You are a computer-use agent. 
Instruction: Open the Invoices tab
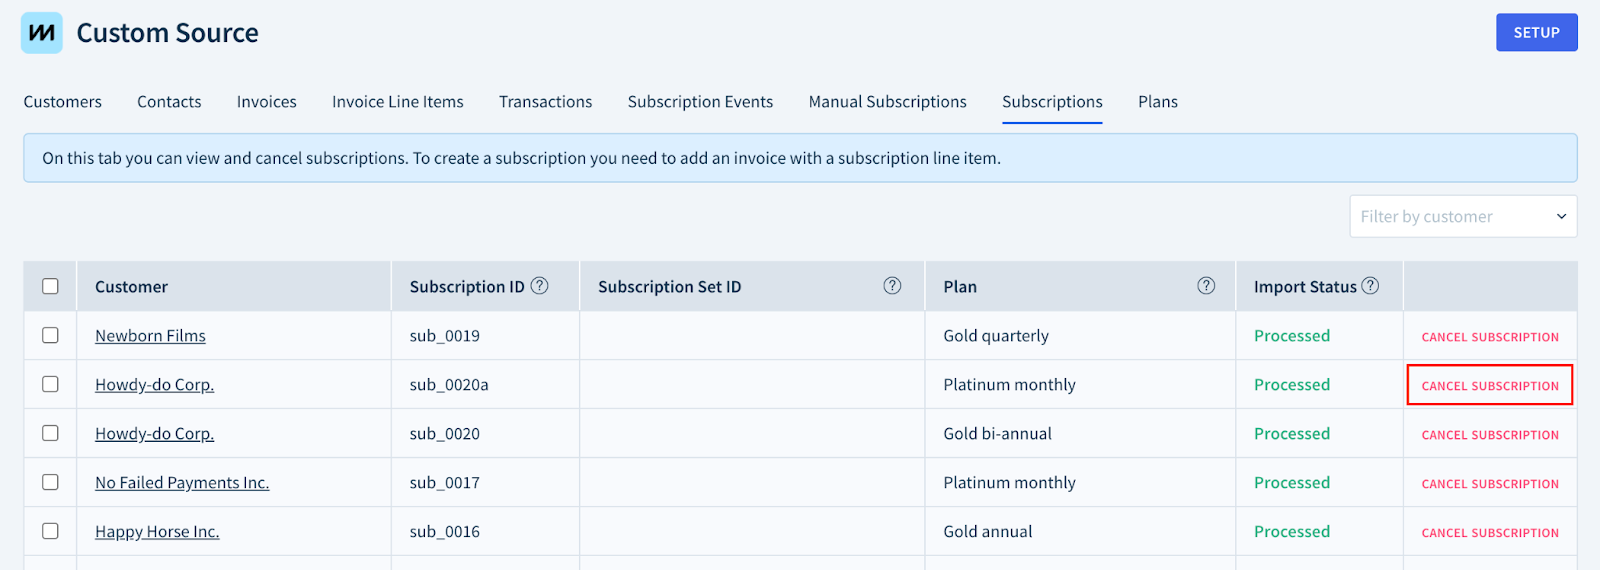coord(267,102)
